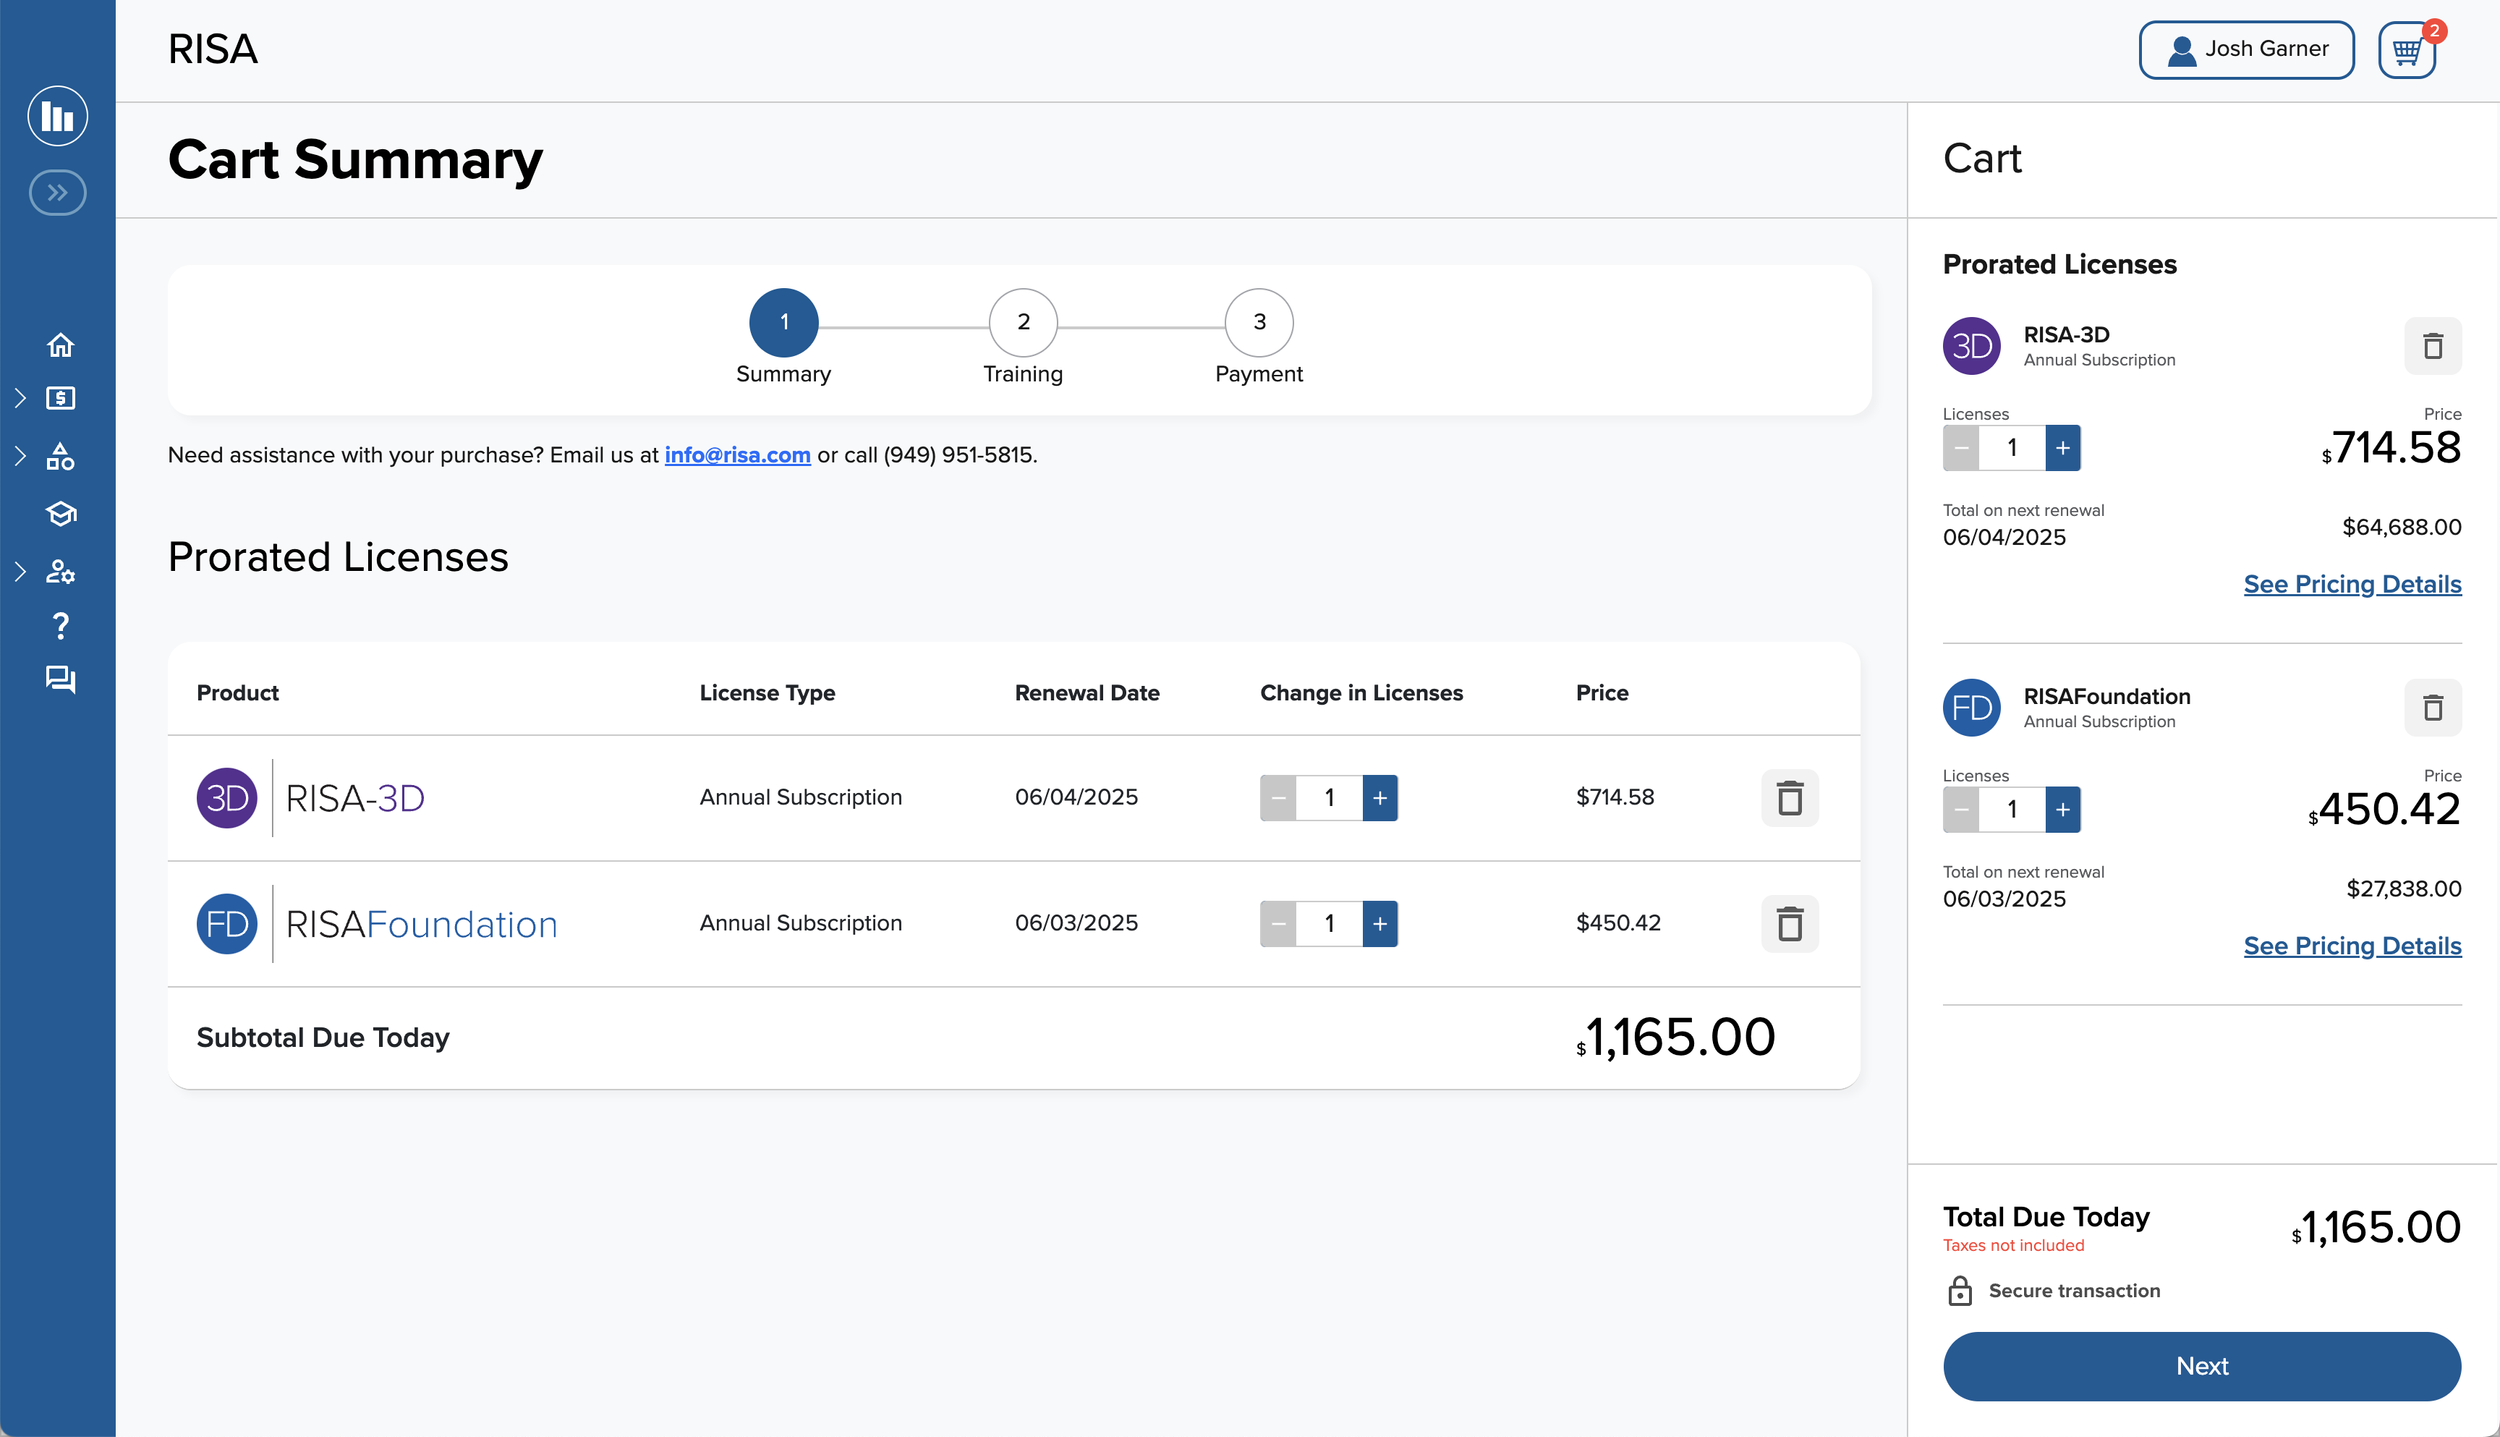Decrease RISAFoundation licenses in Cart panel
This screenshot has height=1437, width=2500.
(x=1961, y=810)
